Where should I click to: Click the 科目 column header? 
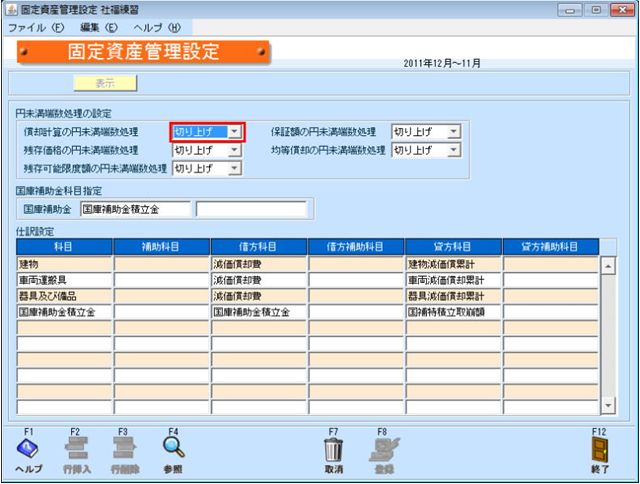[64, 246]
